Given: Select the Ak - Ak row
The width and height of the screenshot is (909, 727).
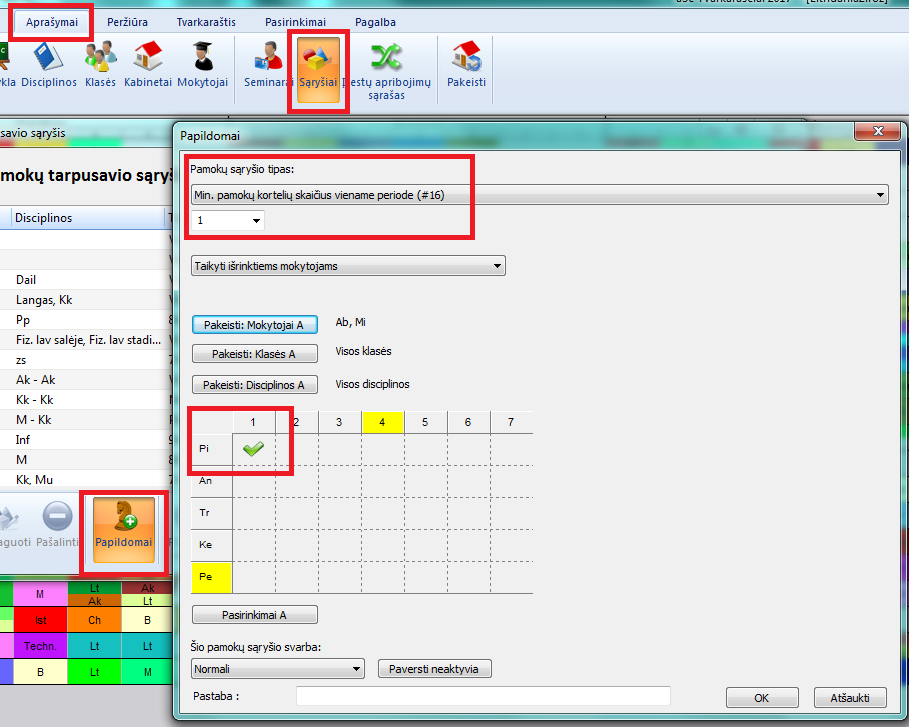Looking at the screenshot, I should tap(86, 380).
